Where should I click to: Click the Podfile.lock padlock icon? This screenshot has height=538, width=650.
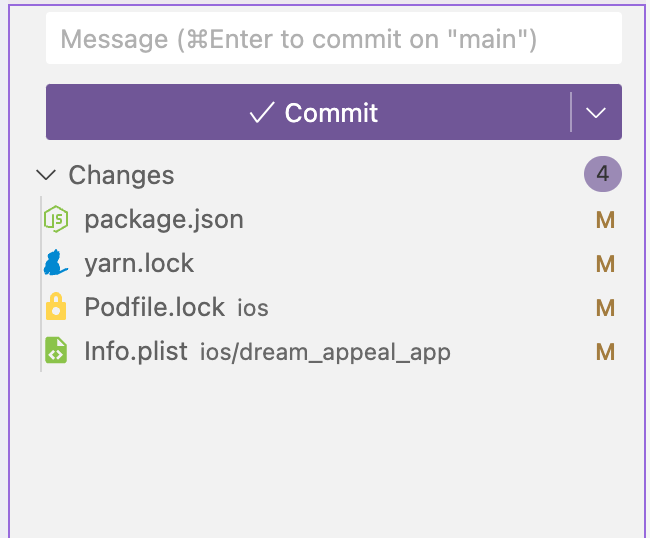pyautogui.click(x=56, y=307)
